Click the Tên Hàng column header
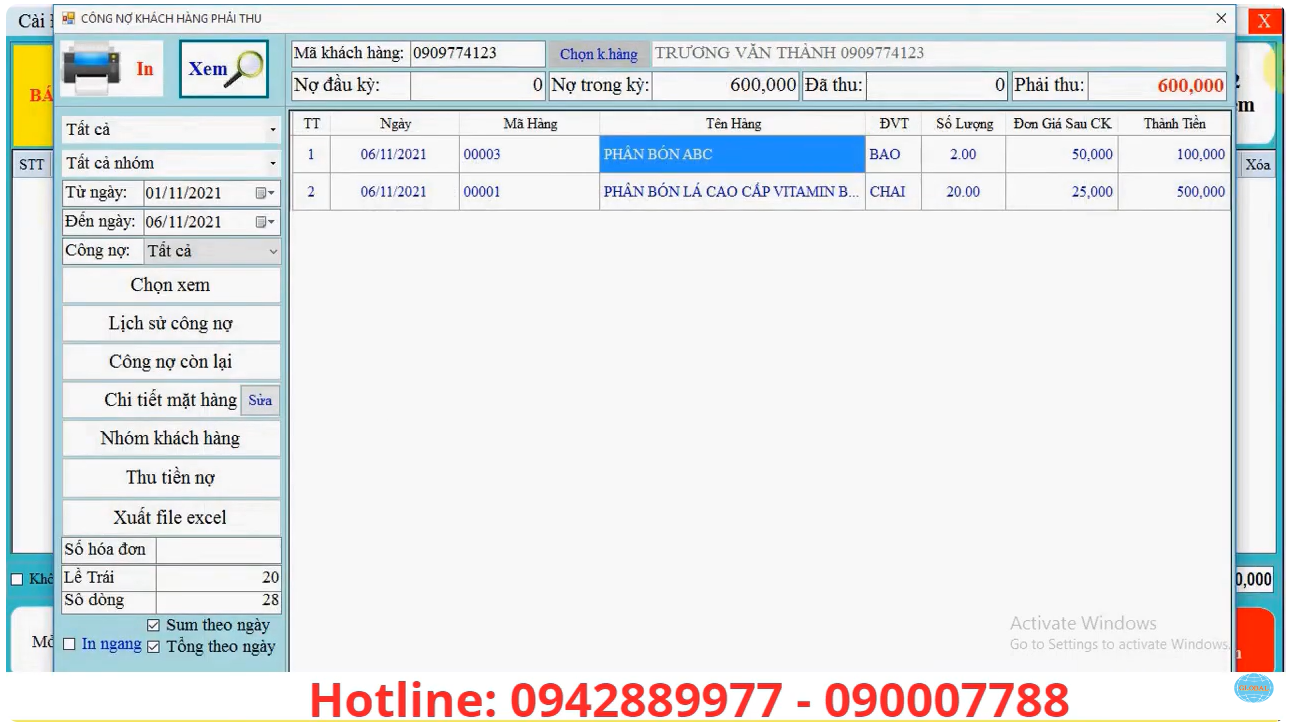The height and width of the screenshot is (726, 1290). (x=733, y=124)
